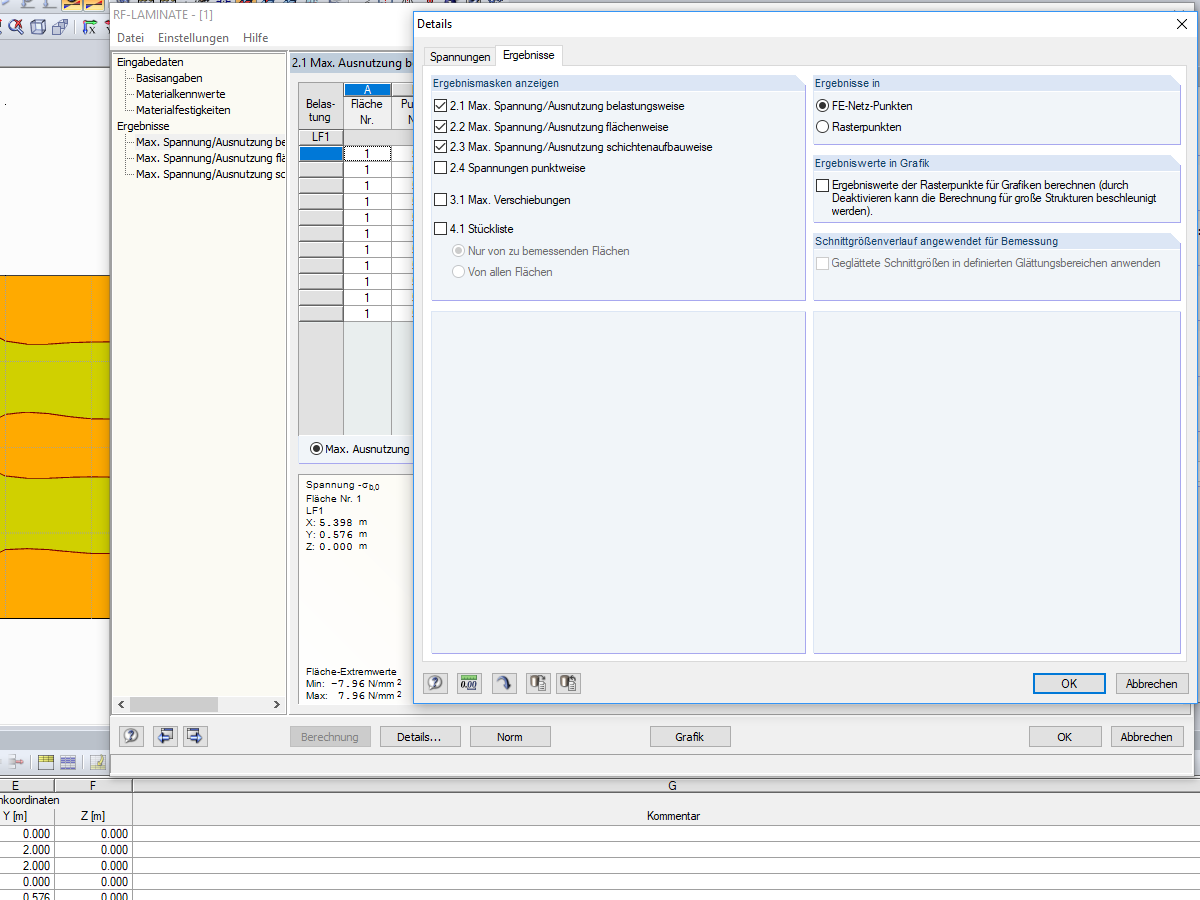The width and height of the screenshot is (1200, 900).
Task: Open help in the Details dialog
Action: click(x=436, y=683)
